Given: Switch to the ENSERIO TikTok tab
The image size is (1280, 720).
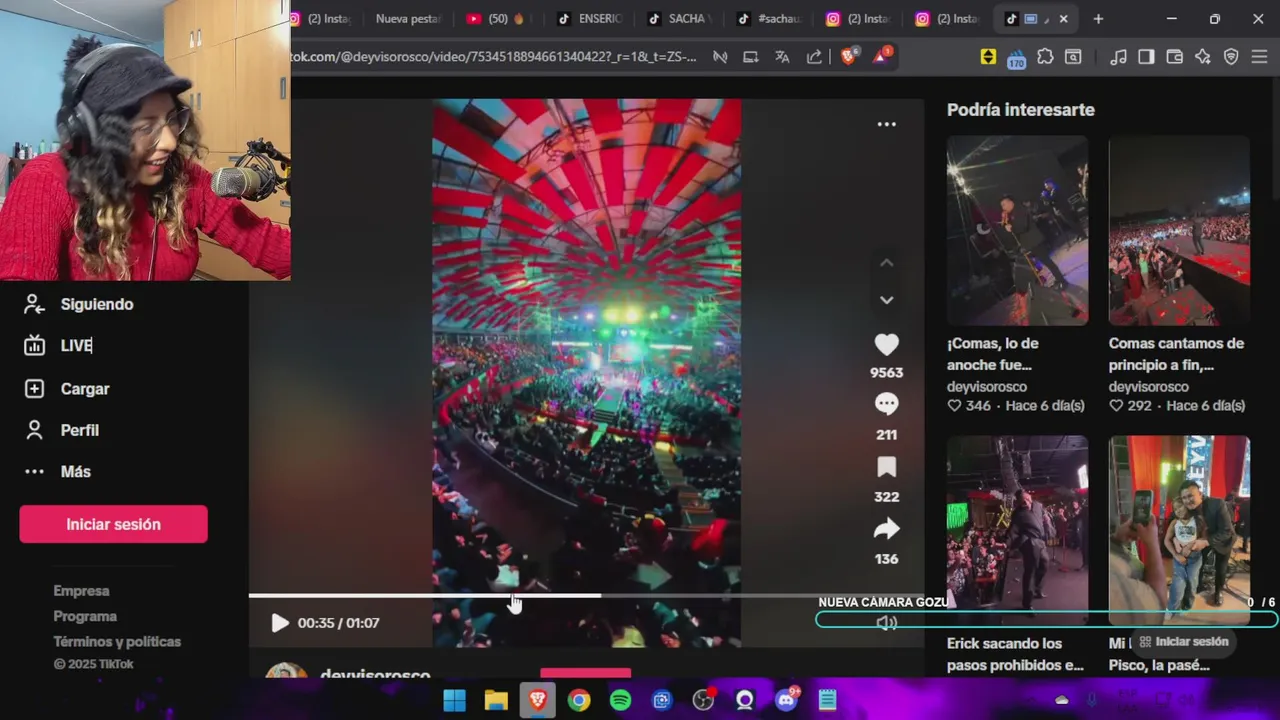Looking at the screenshot, I should [589, 19].
